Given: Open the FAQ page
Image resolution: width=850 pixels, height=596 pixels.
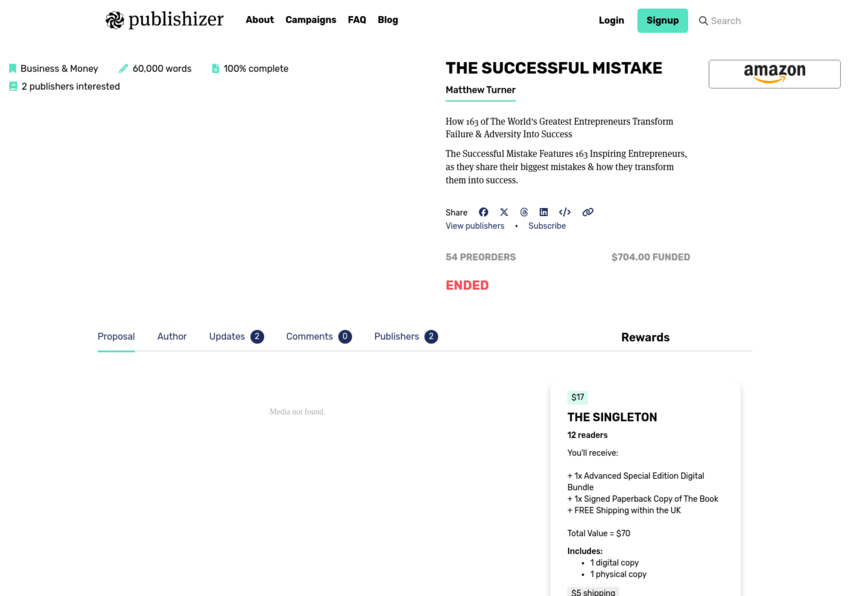Looking at the screenshot, I should [357, 20].
